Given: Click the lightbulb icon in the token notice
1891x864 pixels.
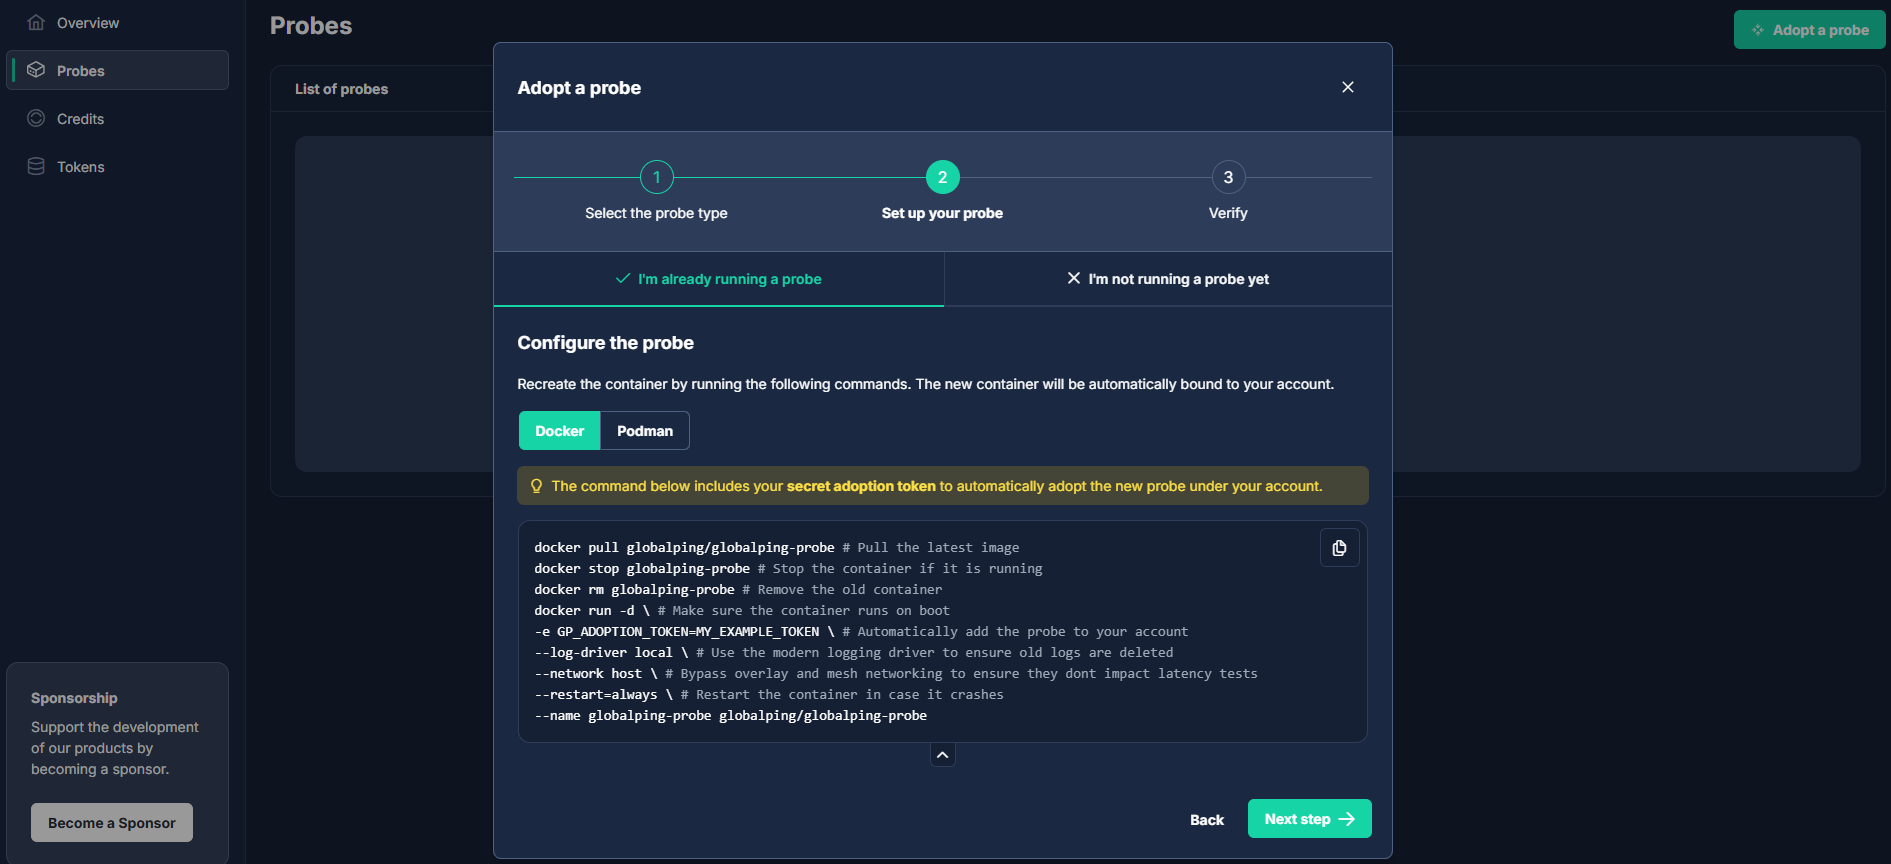Looking at the screenshot, I should (536, 486).
